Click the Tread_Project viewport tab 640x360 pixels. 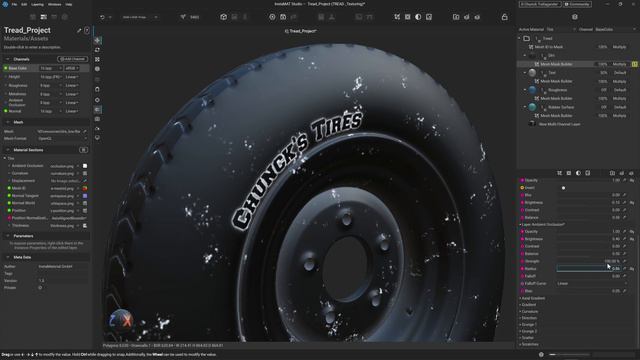300,31
